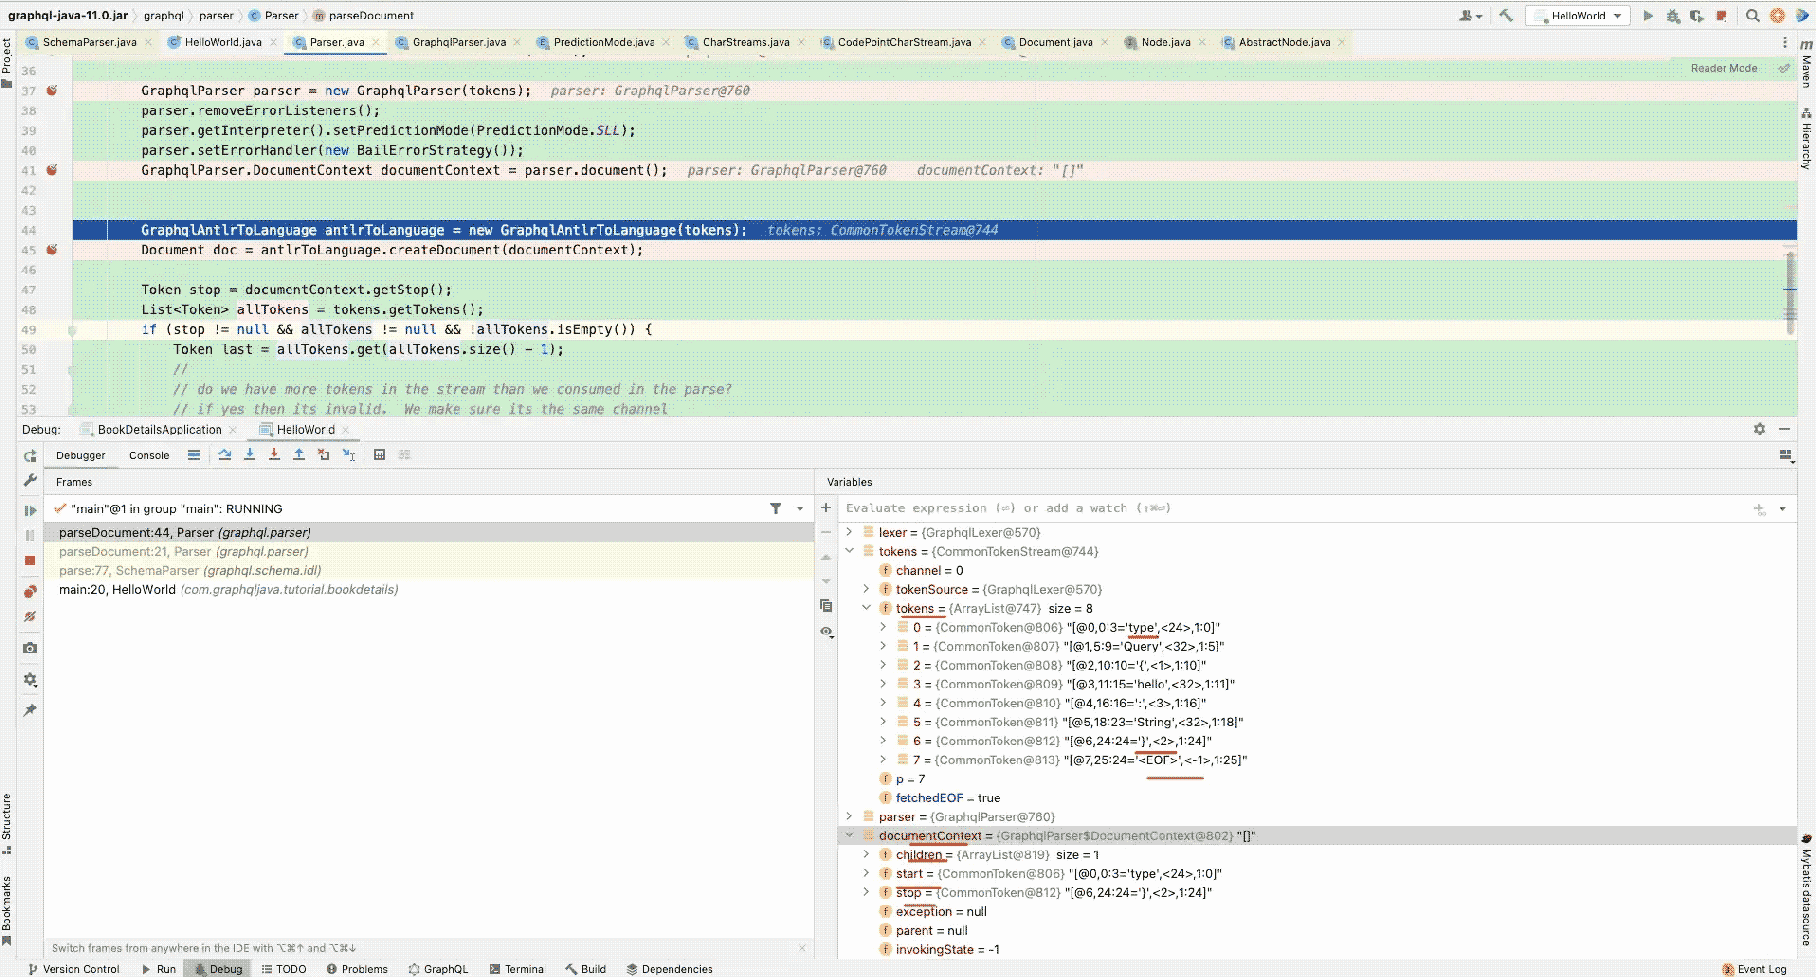
Task: Collapse tokens CommonTokenStream node
Action: coord(850,551)
